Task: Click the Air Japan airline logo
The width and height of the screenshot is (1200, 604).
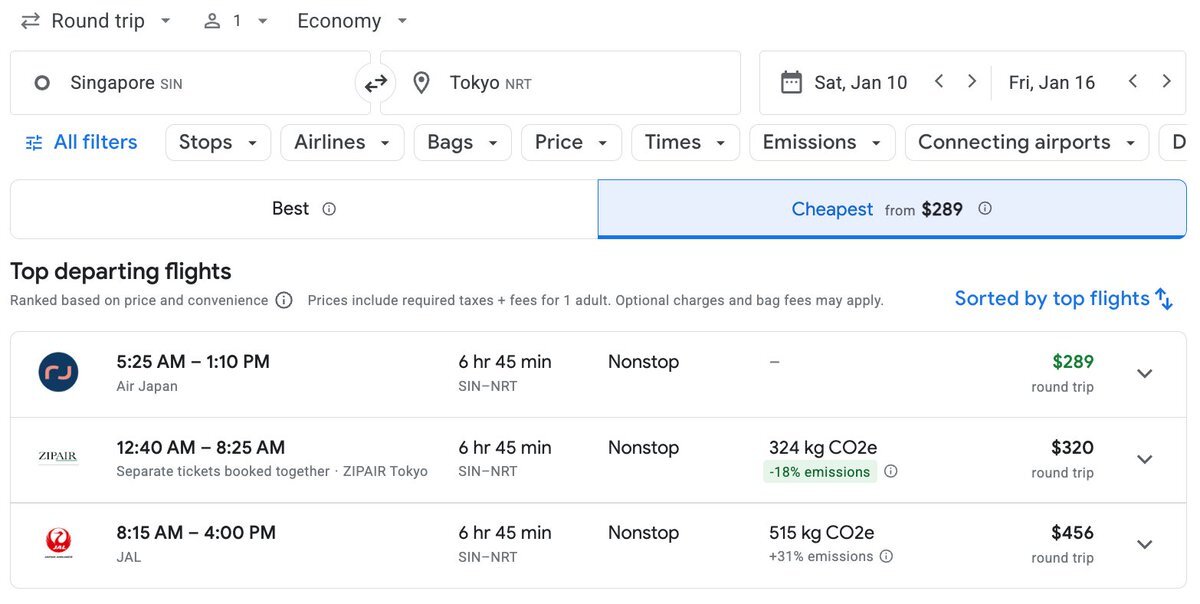Action: [x=59, y=373]
